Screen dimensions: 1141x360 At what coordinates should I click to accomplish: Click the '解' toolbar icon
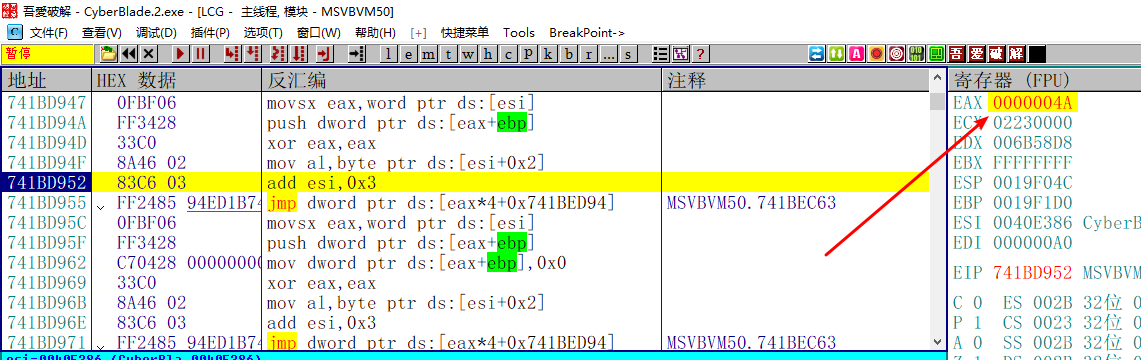(x=1017, y=53)
